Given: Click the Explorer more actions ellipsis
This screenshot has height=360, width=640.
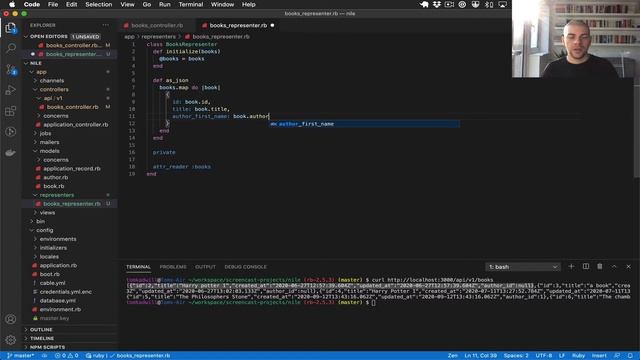Looking at the screenshot, I should tap(106, 25).
